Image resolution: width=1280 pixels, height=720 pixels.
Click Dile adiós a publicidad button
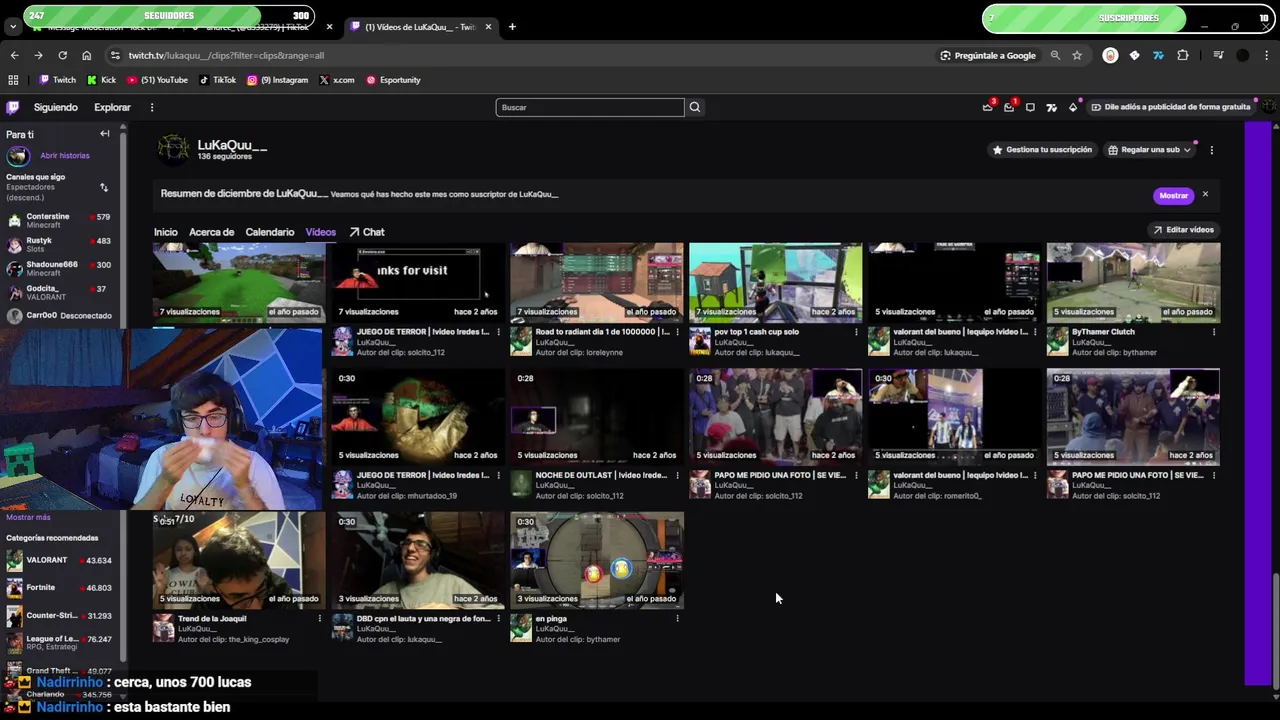(1170, 107)
